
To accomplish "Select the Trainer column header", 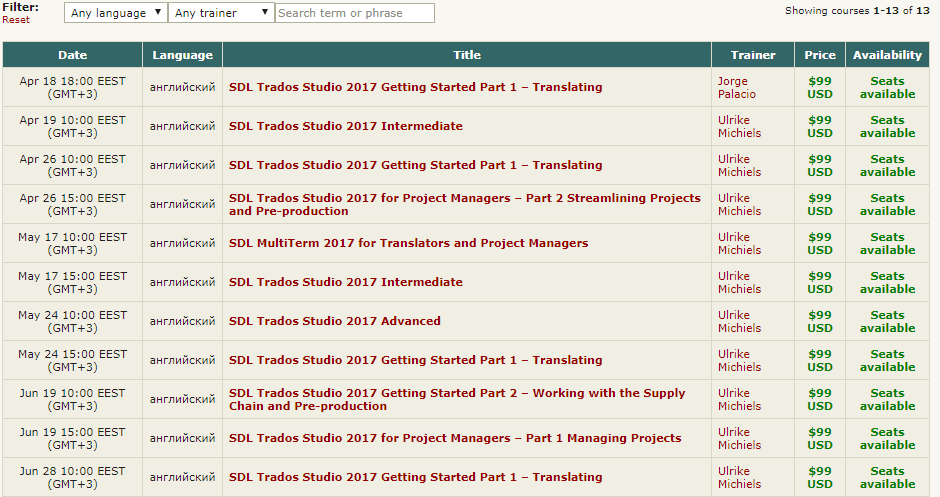I will (753, 55).
